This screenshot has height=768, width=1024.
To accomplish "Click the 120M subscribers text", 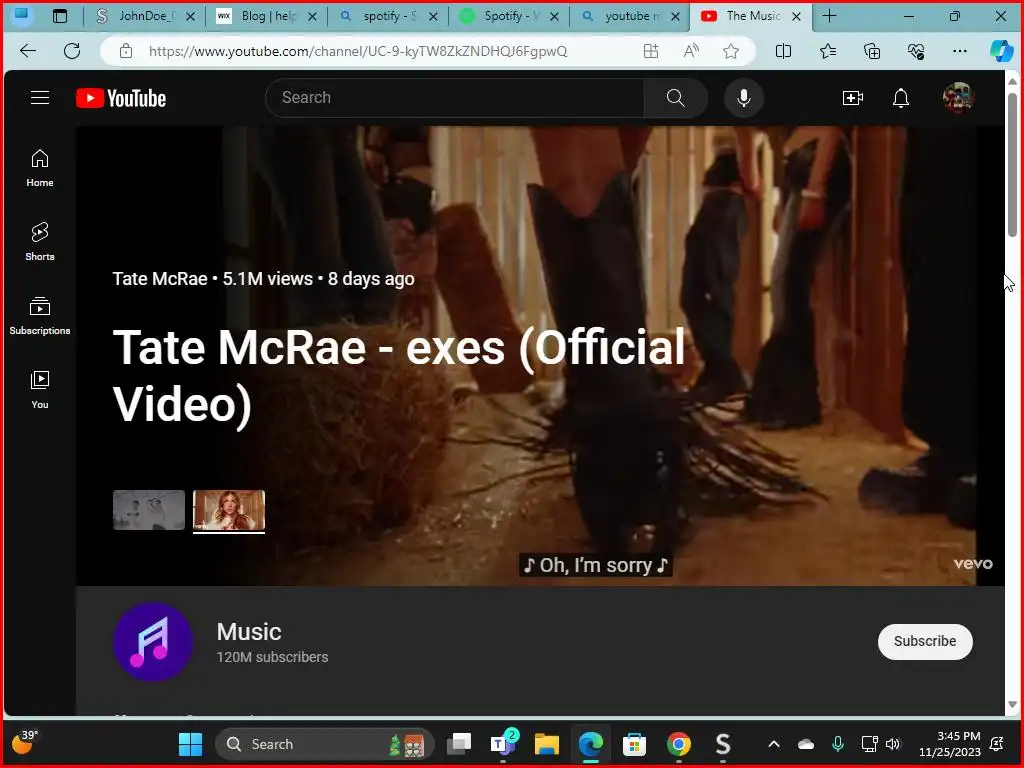I will pos(272,657).
